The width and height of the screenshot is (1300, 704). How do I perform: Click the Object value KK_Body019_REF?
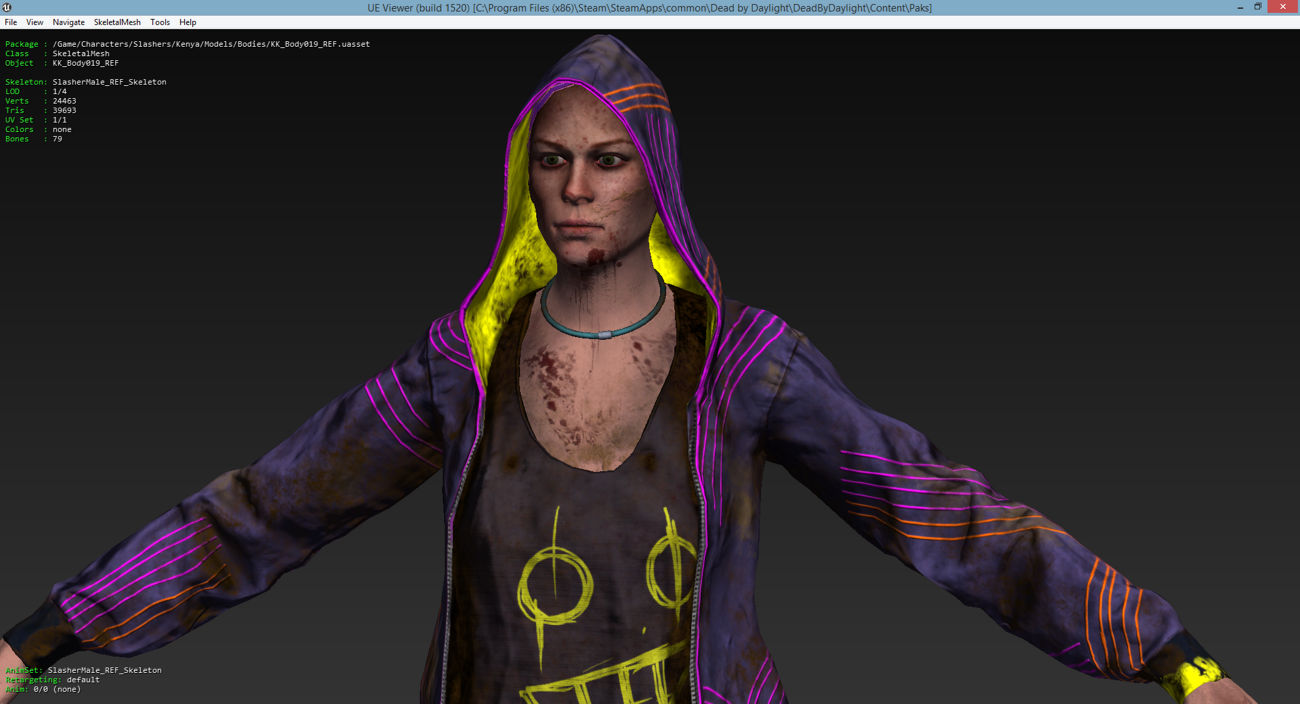85,63
